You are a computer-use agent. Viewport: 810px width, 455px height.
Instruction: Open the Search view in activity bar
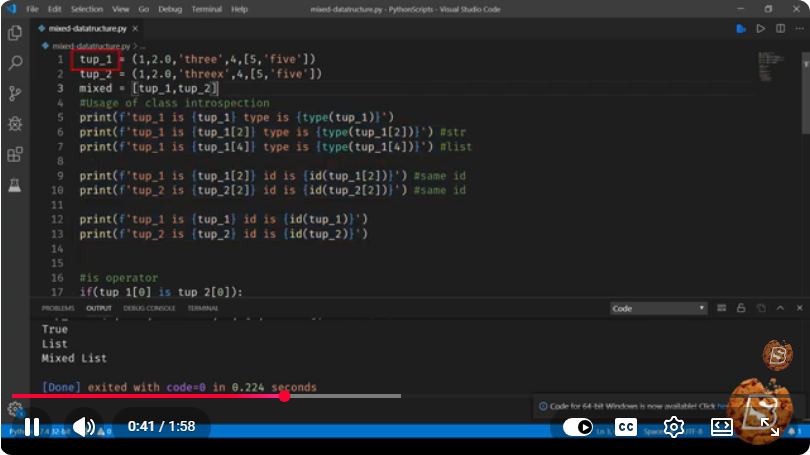pyautogui.click(x=15, y=63)
